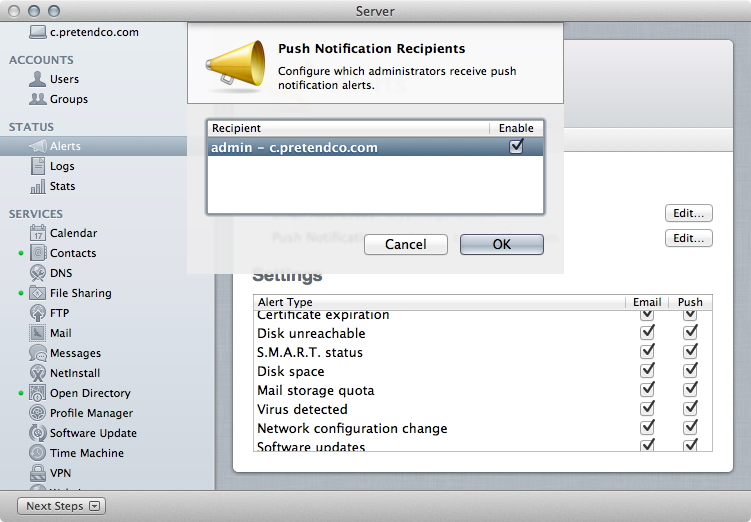Cancel the Push Notification Recipients dialog
This screenshot has height=522, width=751.
coord(405,244)
